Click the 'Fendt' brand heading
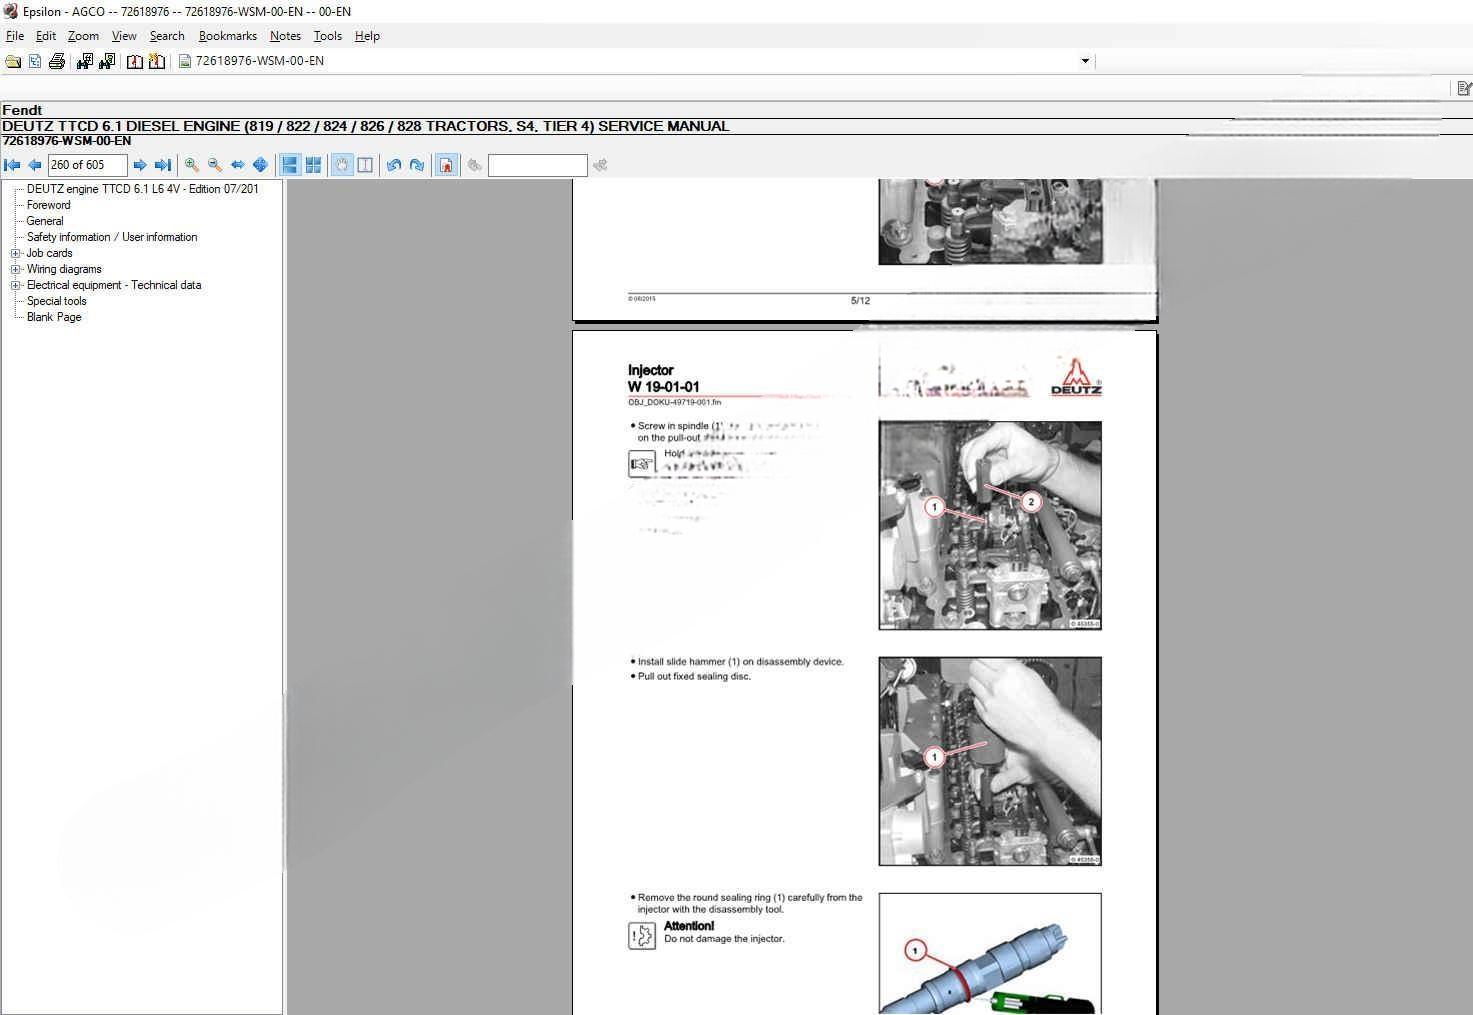 22,110
